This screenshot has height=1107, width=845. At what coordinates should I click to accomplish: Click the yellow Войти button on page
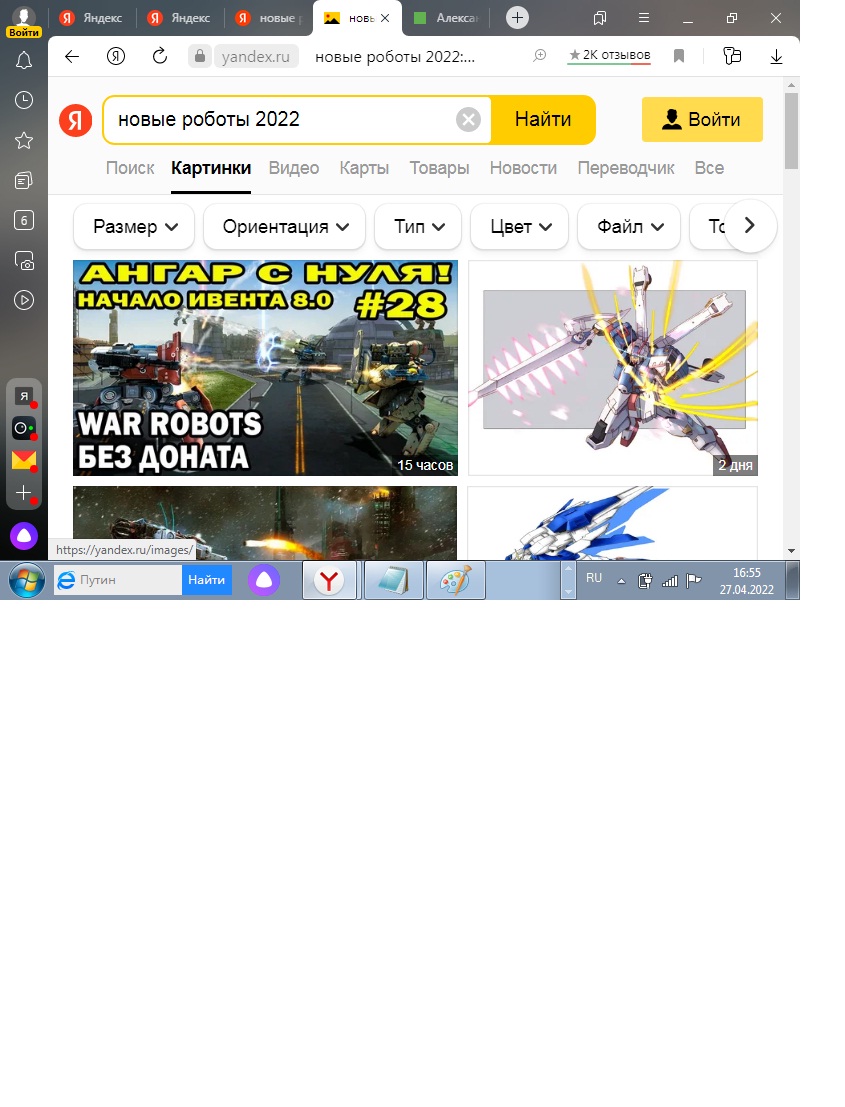tap(702, 120)
